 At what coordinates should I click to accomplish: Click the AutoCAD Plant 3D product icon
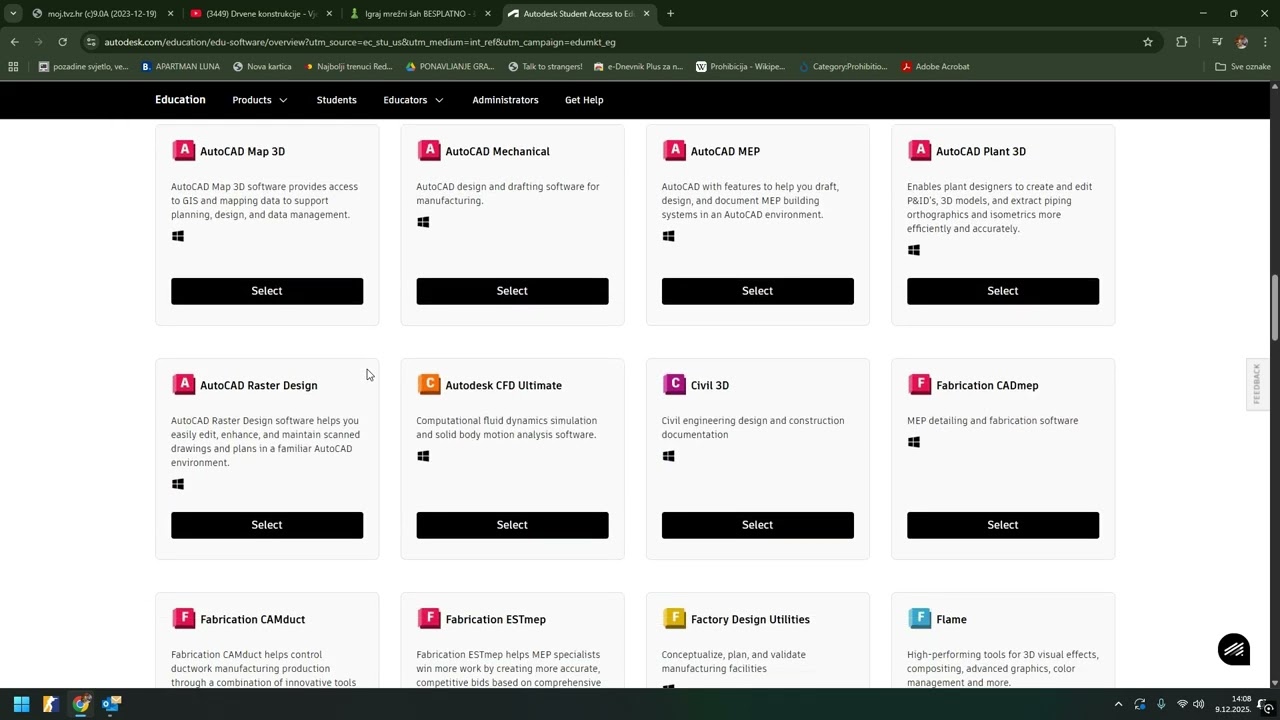[919, 151]
